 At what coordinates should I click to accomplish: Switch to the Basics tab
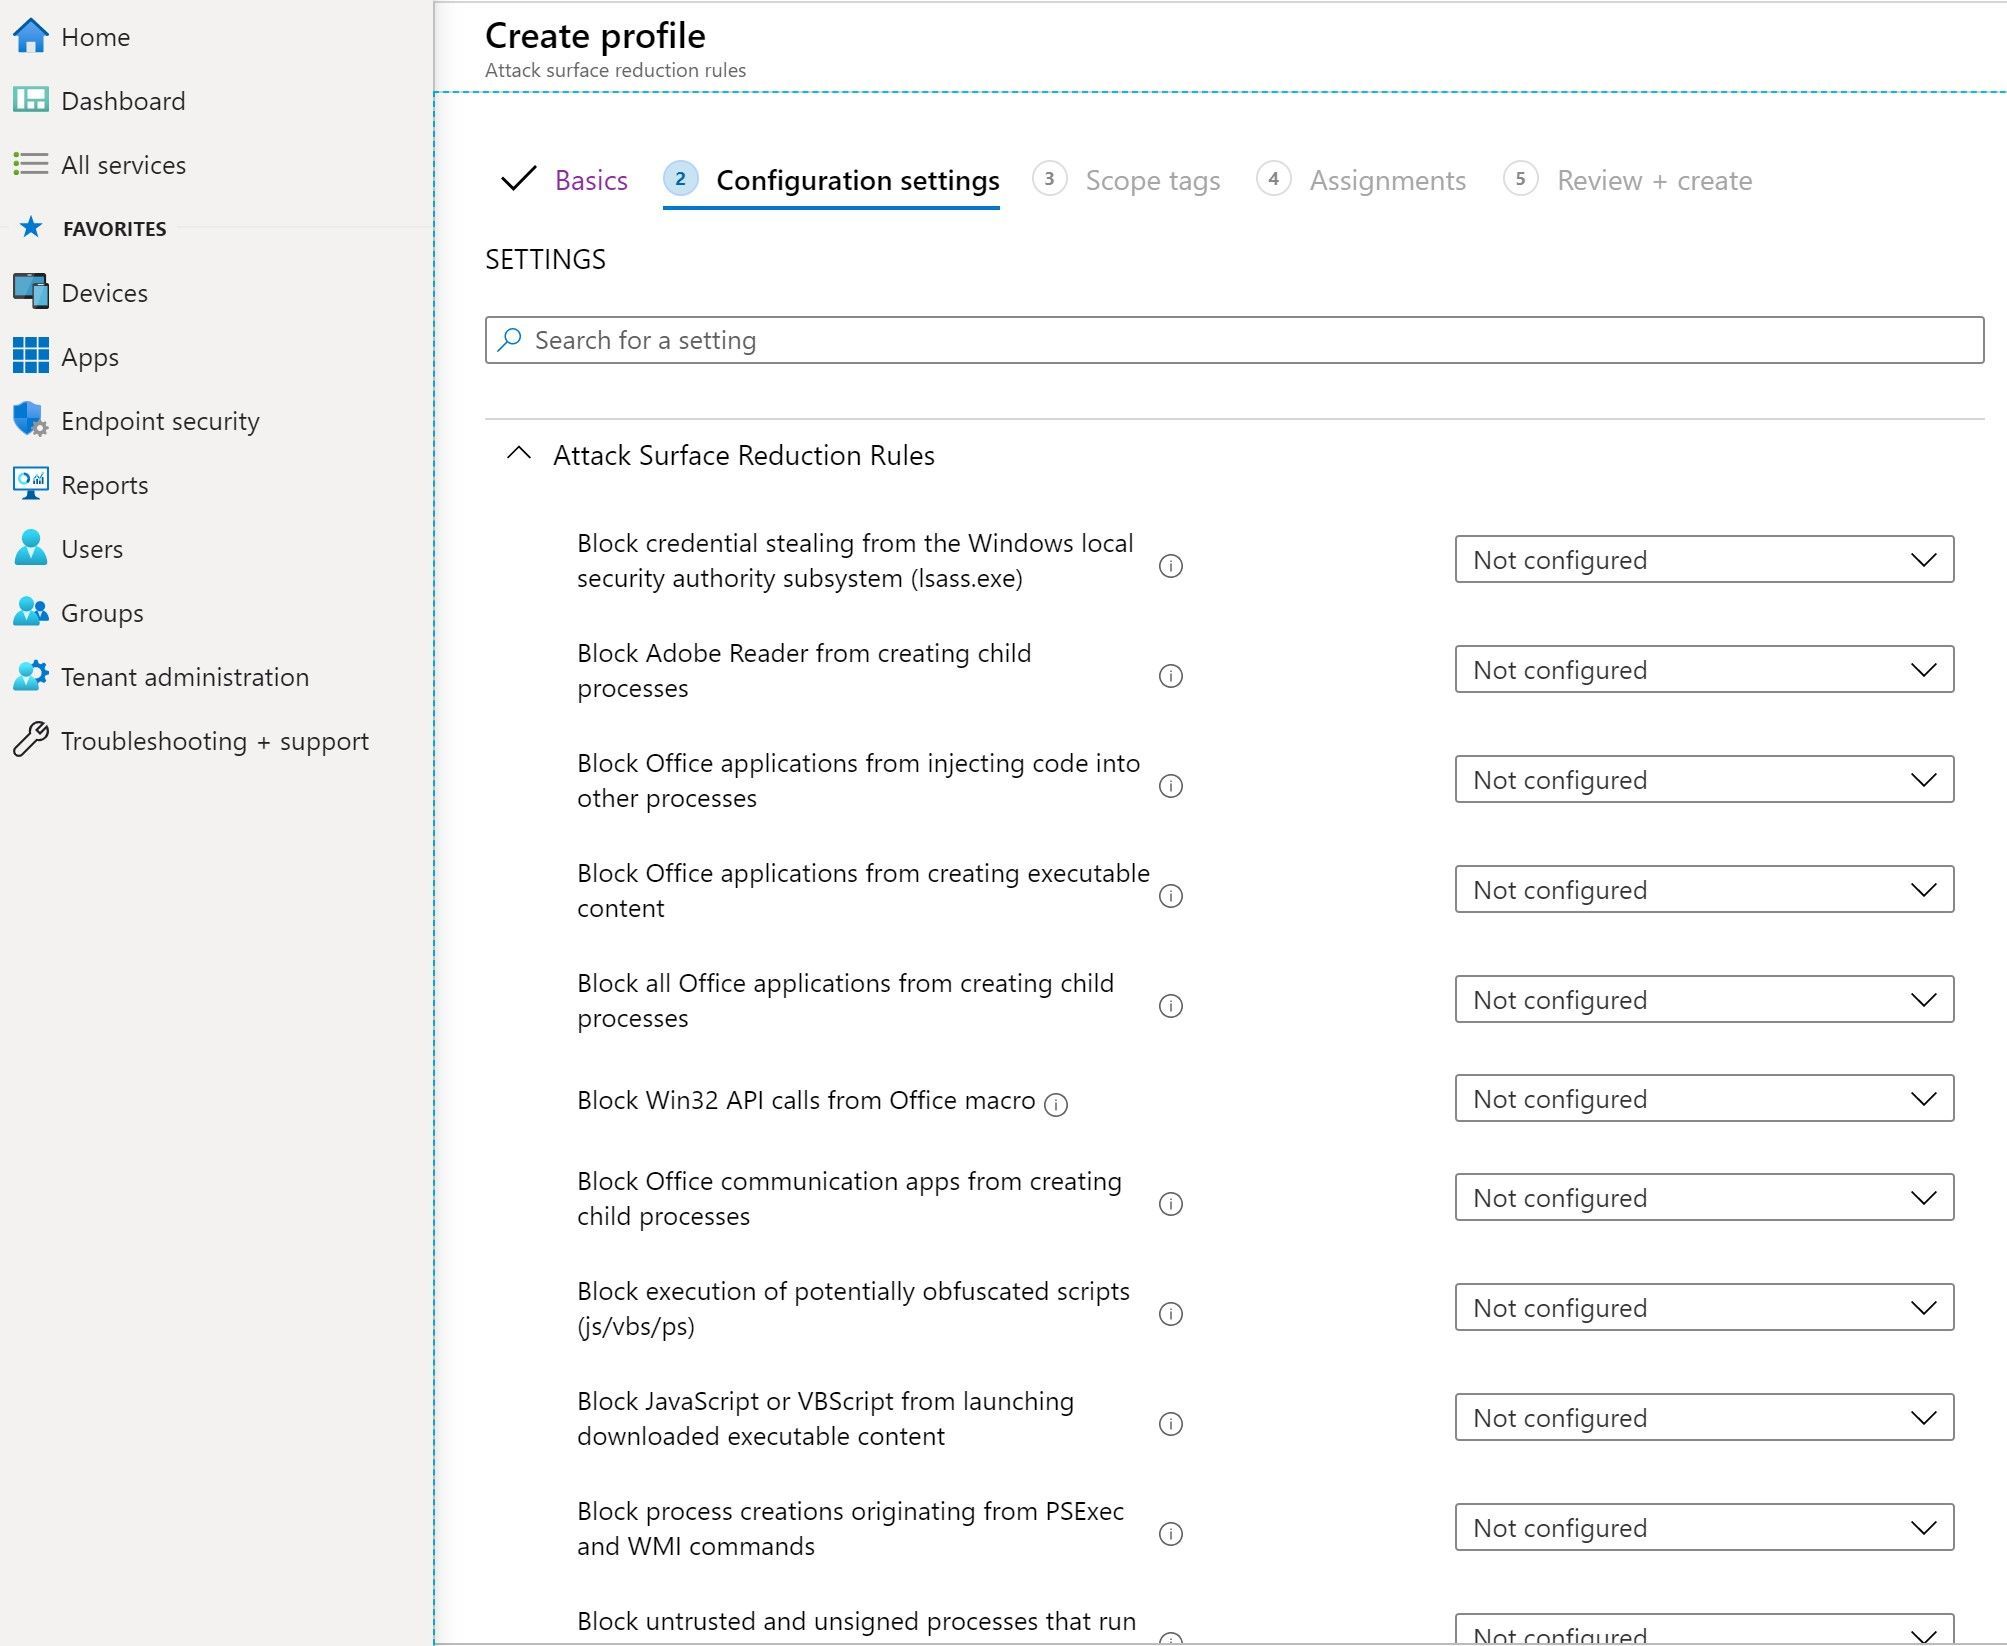[590, 178]
